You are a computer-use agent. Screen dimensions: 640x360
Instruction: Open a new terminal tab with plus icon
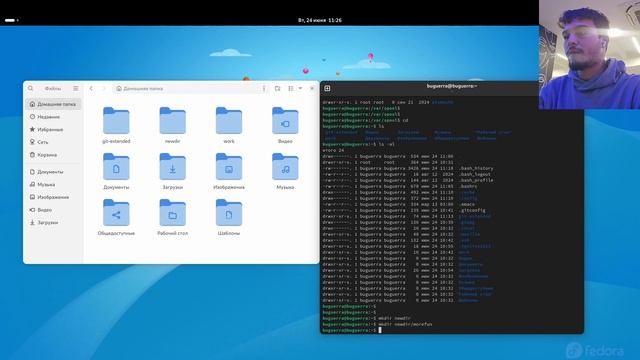point(327,88)
